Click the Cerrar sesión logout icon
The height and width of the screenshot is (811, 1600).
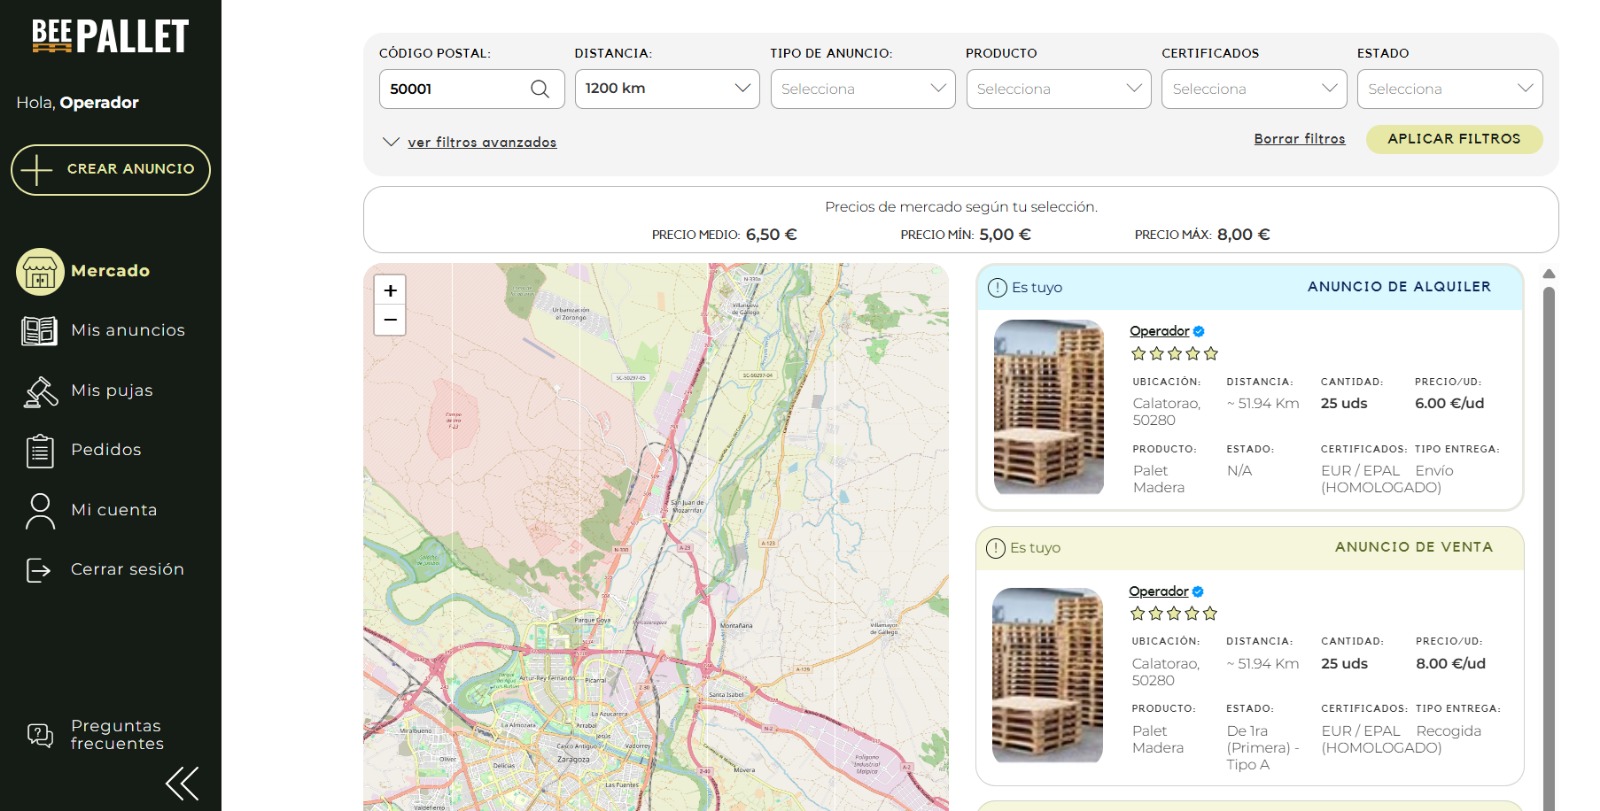click(x=39, y=570)
